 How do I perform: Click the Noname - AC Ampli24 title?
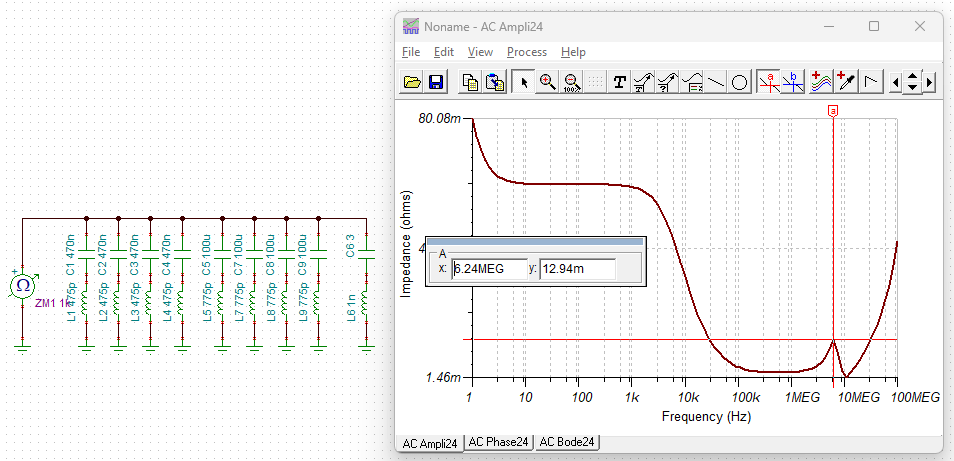(x=483, y=27)
